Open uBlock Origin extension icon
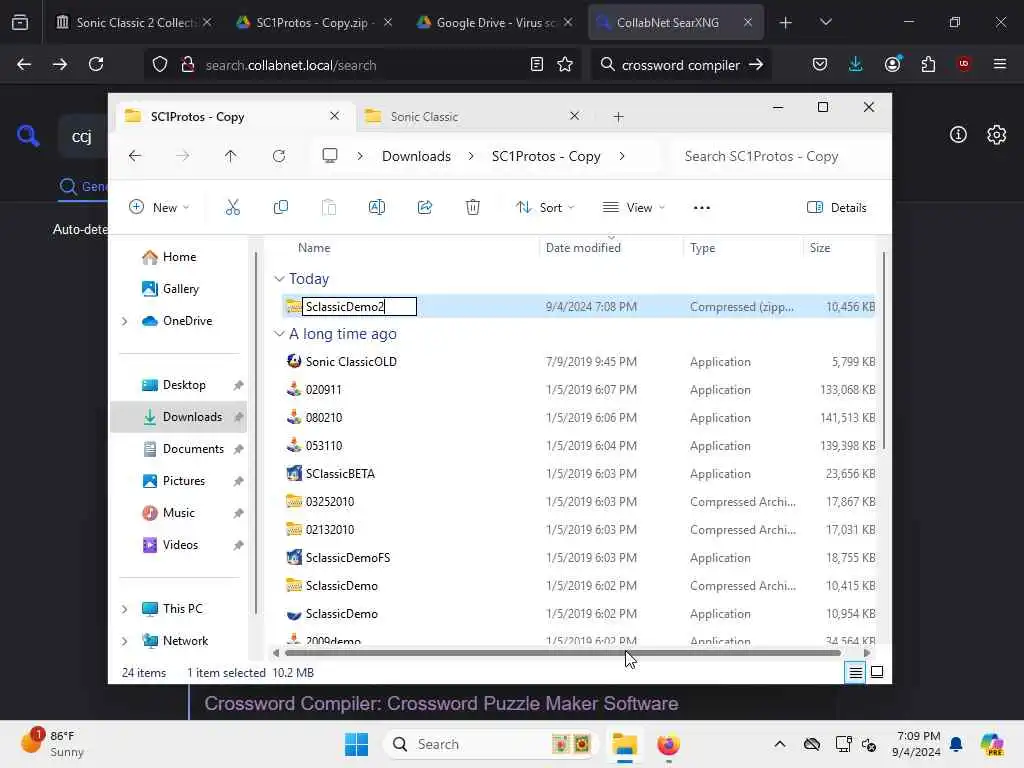1024x768 pixels. point(964,64)
